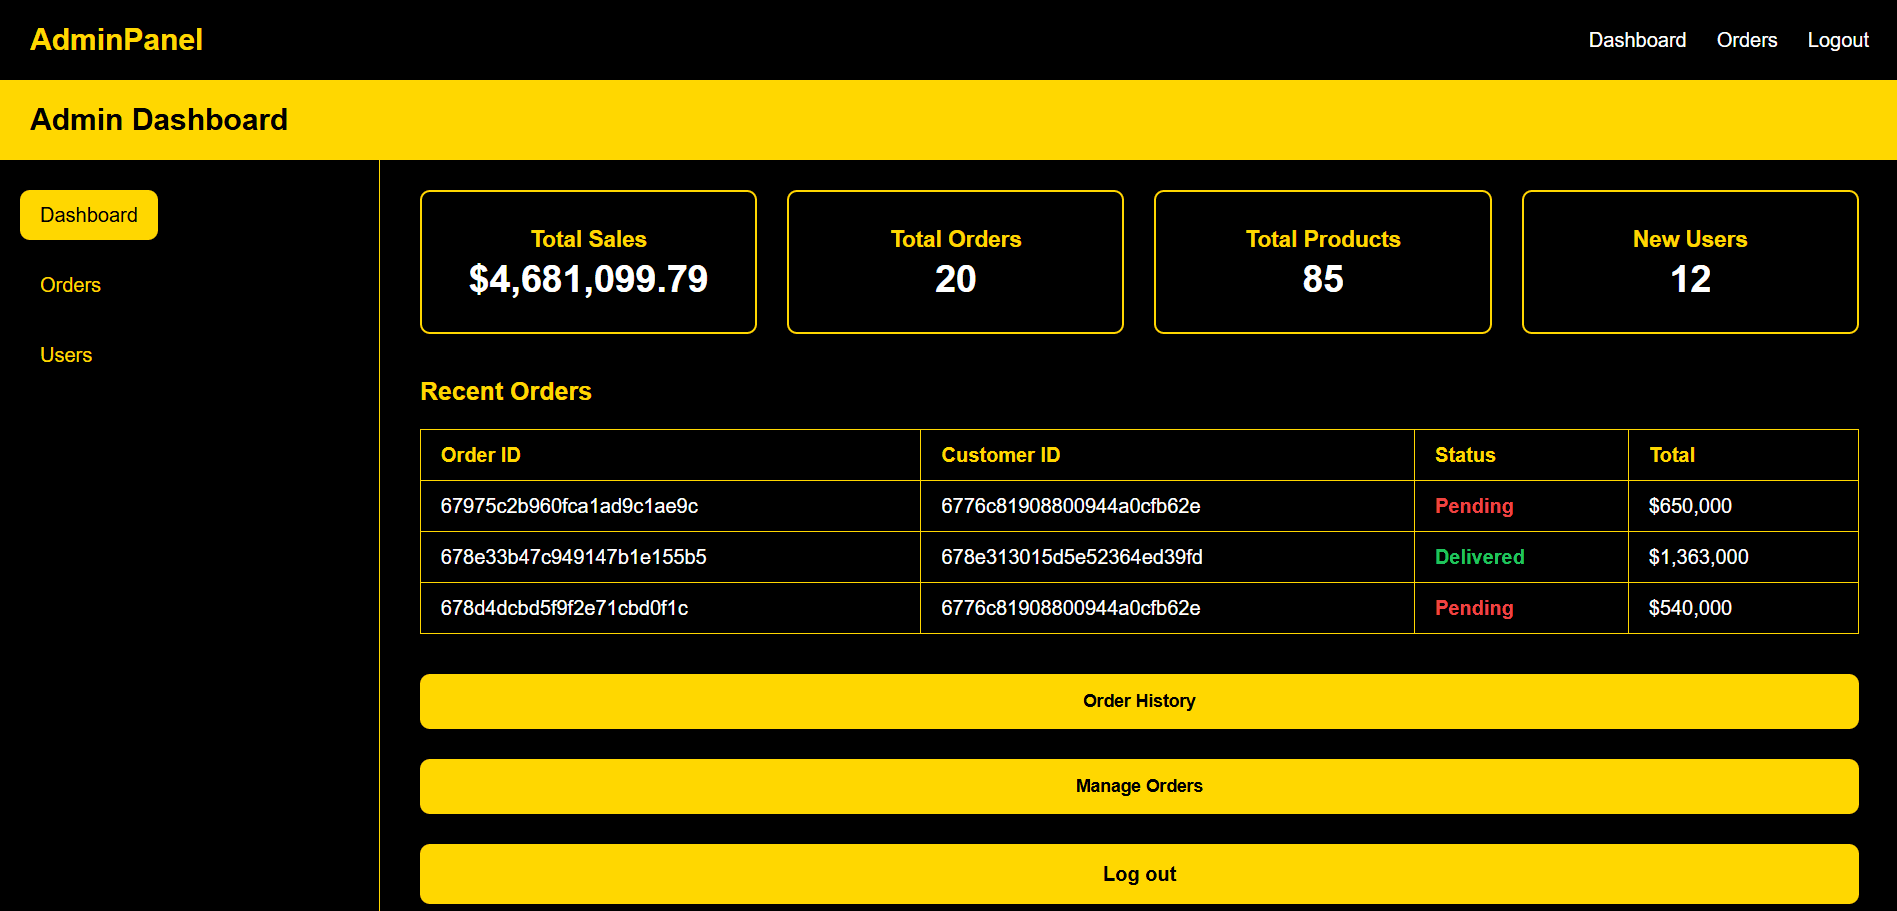Image resolution: width=1897 pixels, height=911 pixels.
Task: Click the Total Sales card
Action: [588, 261]
